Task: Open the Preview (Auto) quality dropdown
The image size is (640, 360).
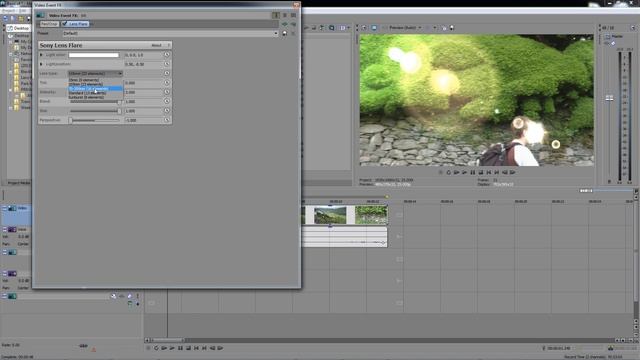Action: coord(420,28)
